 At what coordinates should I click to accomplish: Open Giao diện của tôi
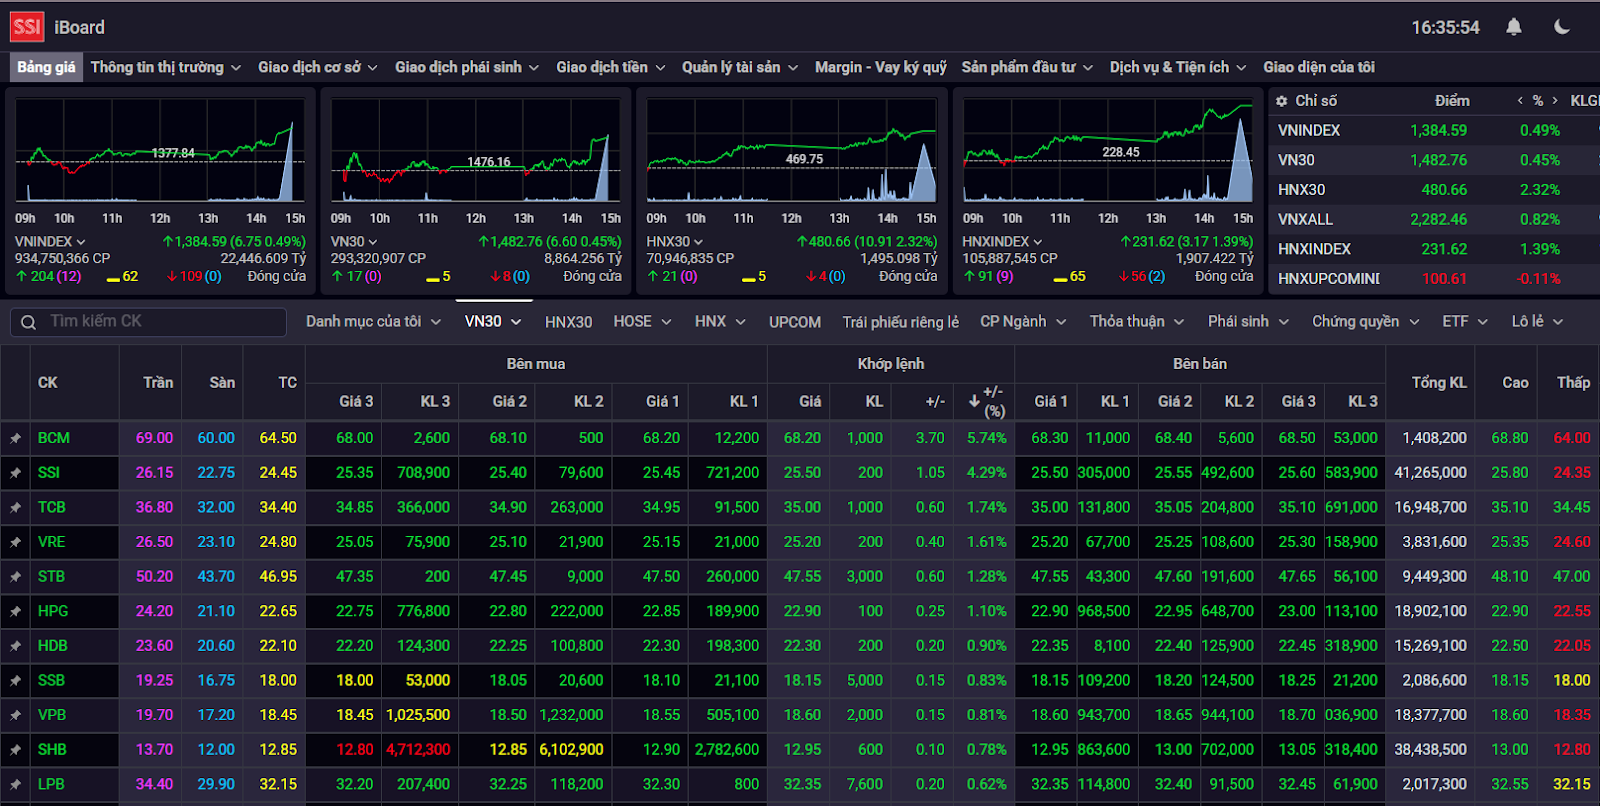pos(1319,67)
